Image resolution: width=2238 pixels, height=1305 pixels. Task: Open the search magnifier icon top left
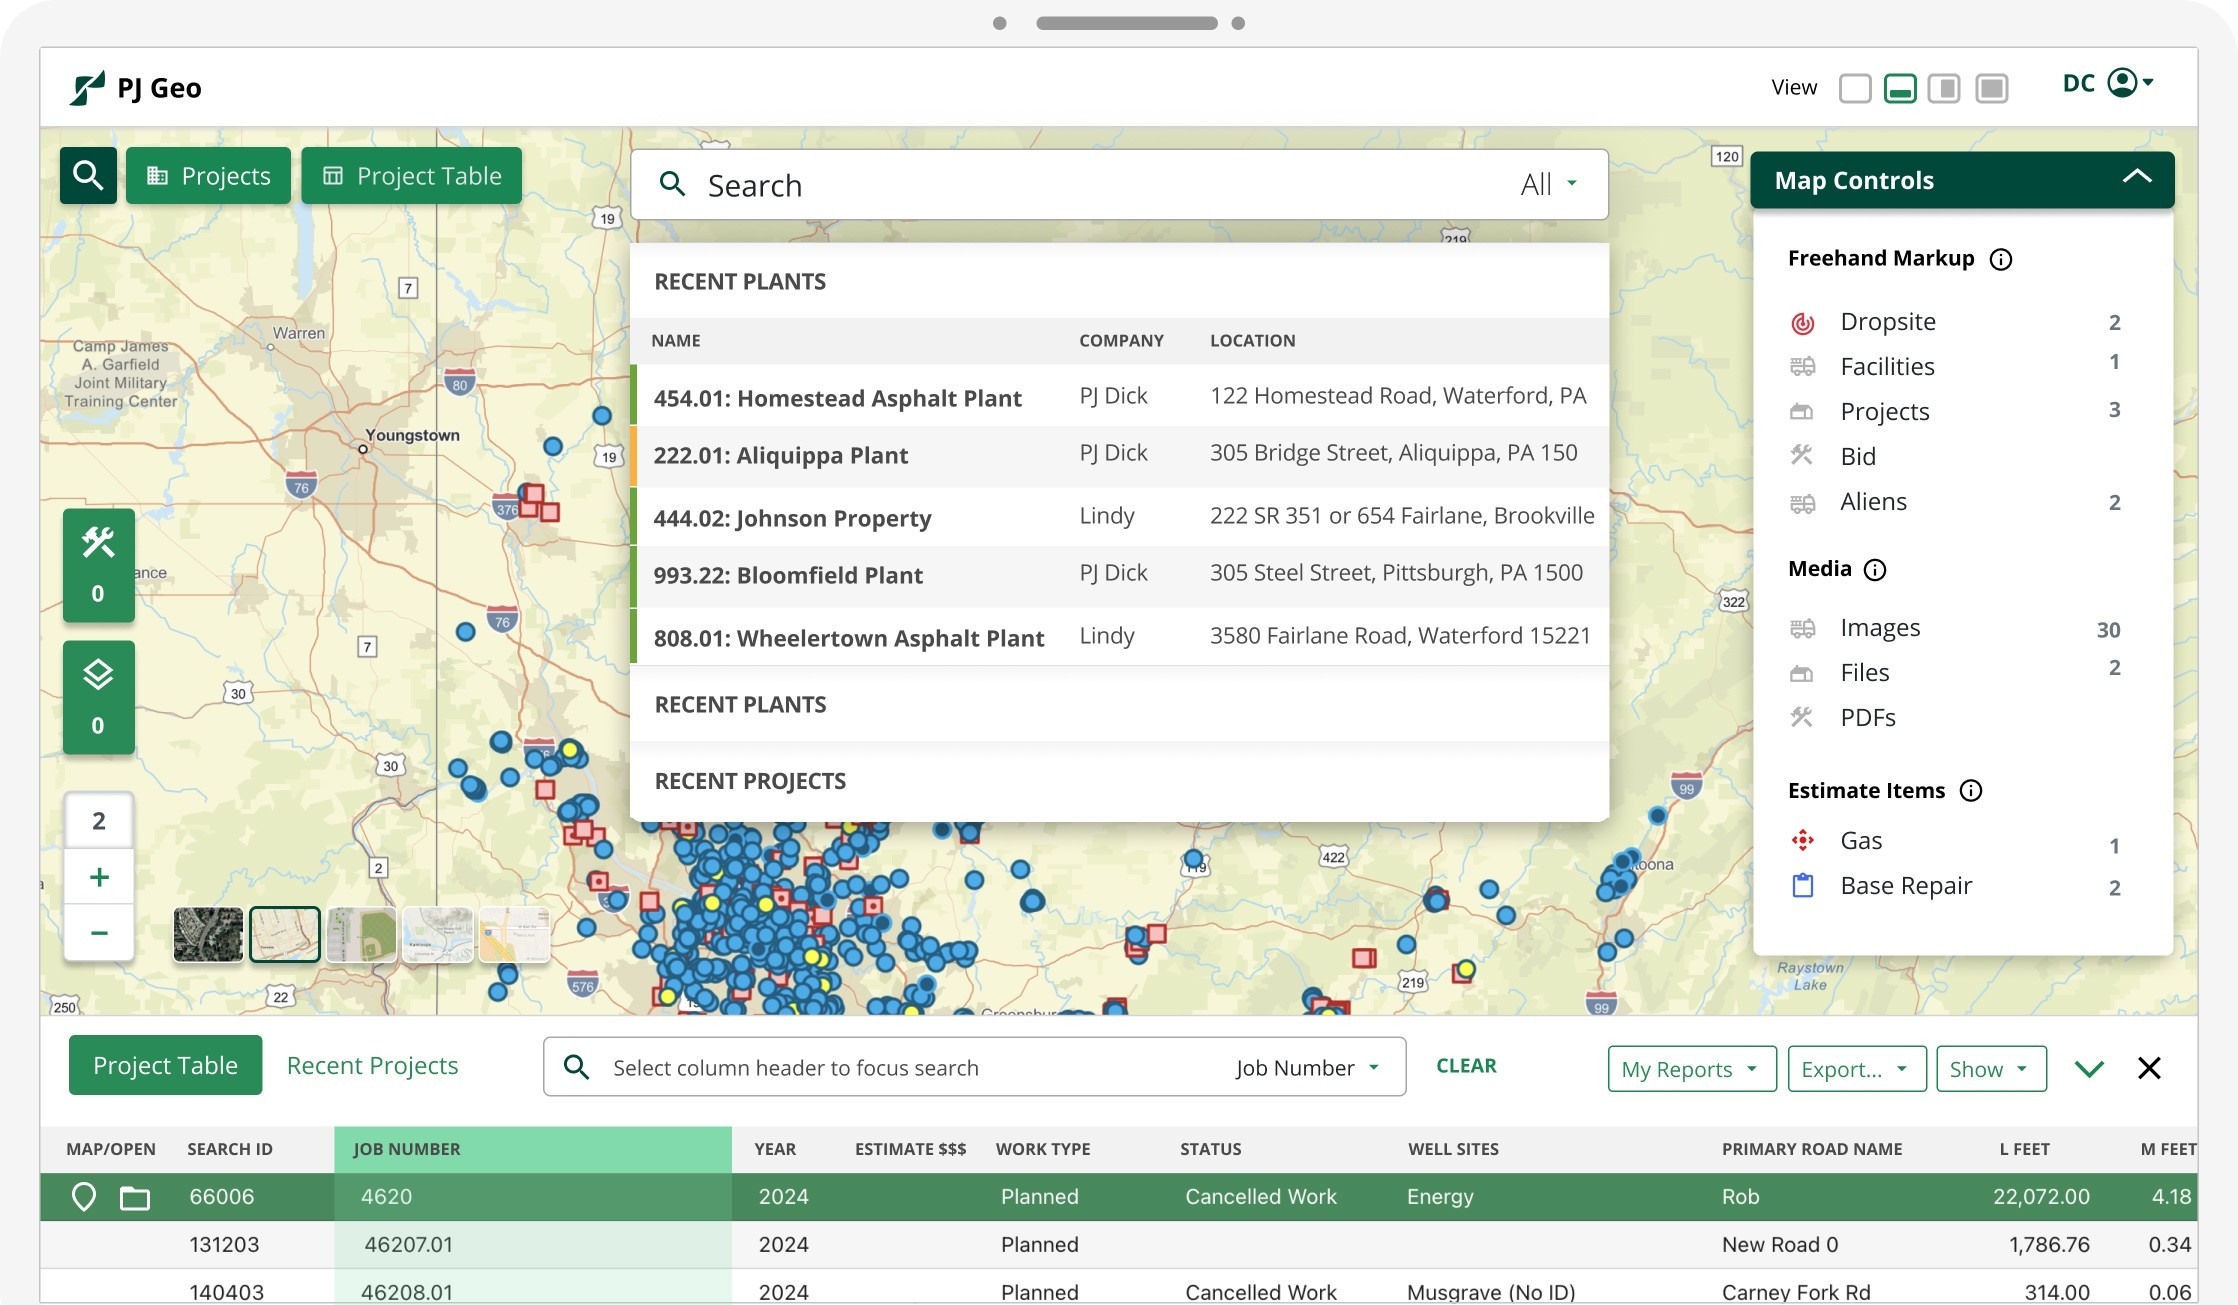pos(88,175)
